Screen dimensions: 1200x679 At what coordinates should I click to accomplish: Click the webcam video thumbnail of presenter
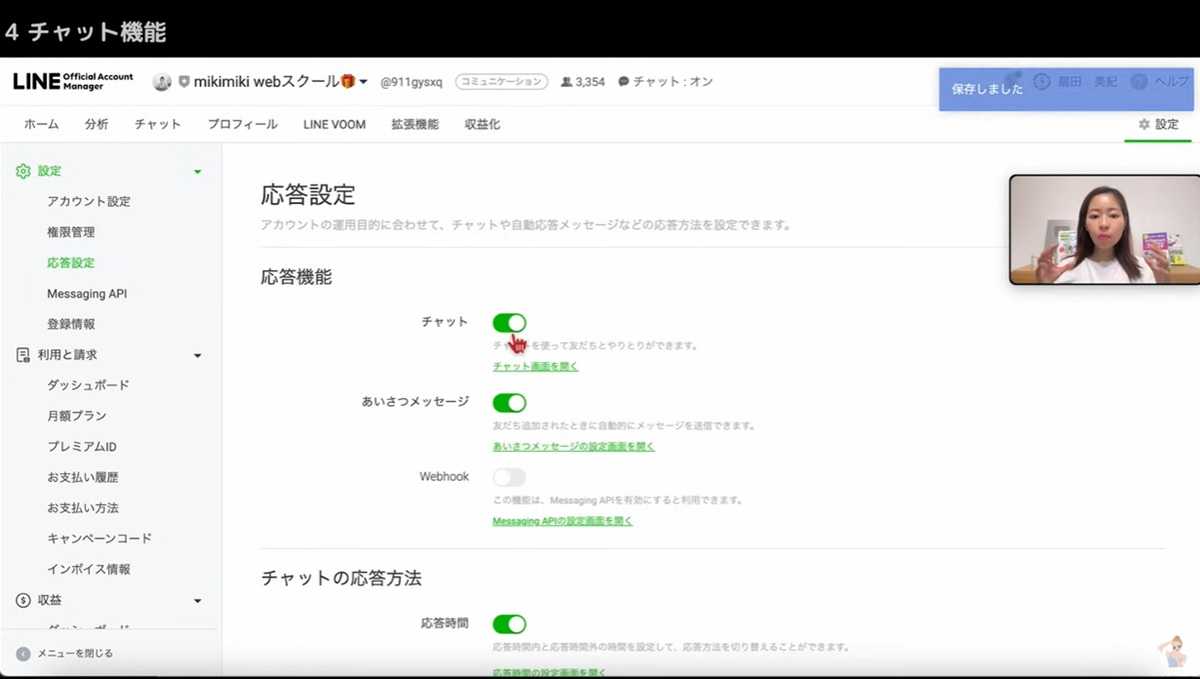(x=1104, y=230)
